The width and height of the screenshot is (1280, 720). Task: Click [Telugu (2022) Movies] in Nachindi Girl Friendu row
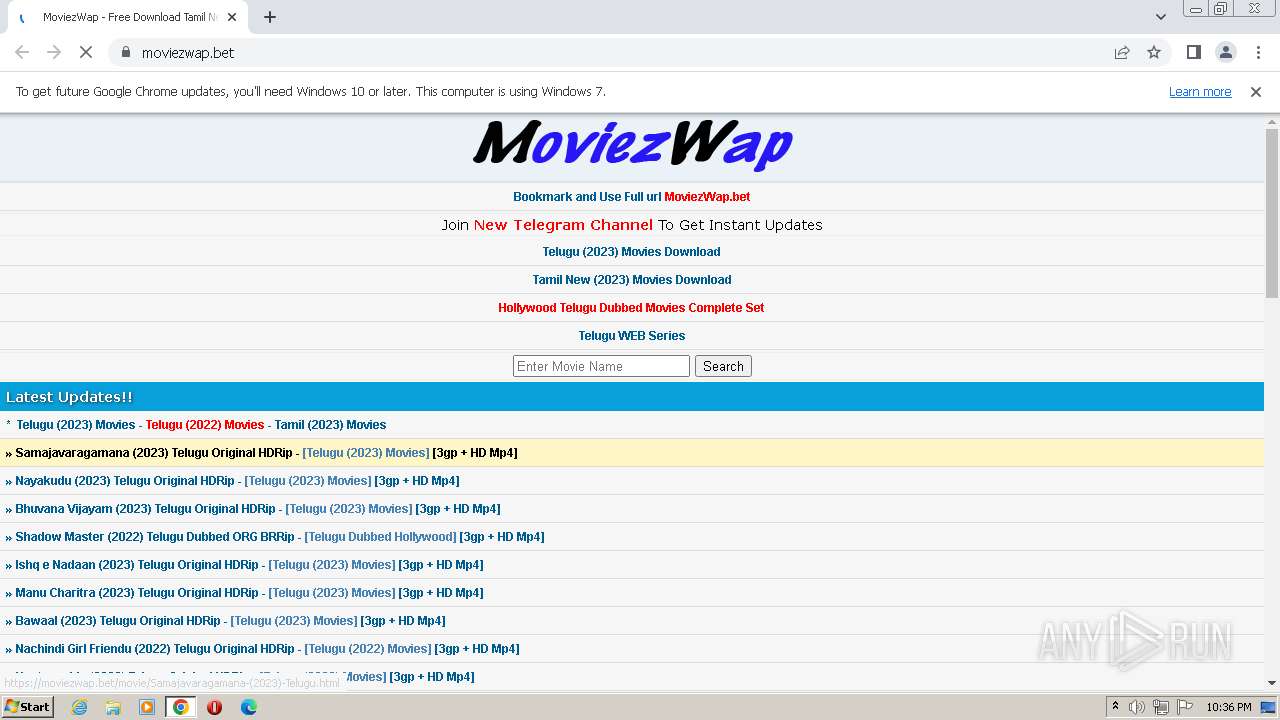pos(368,649)
